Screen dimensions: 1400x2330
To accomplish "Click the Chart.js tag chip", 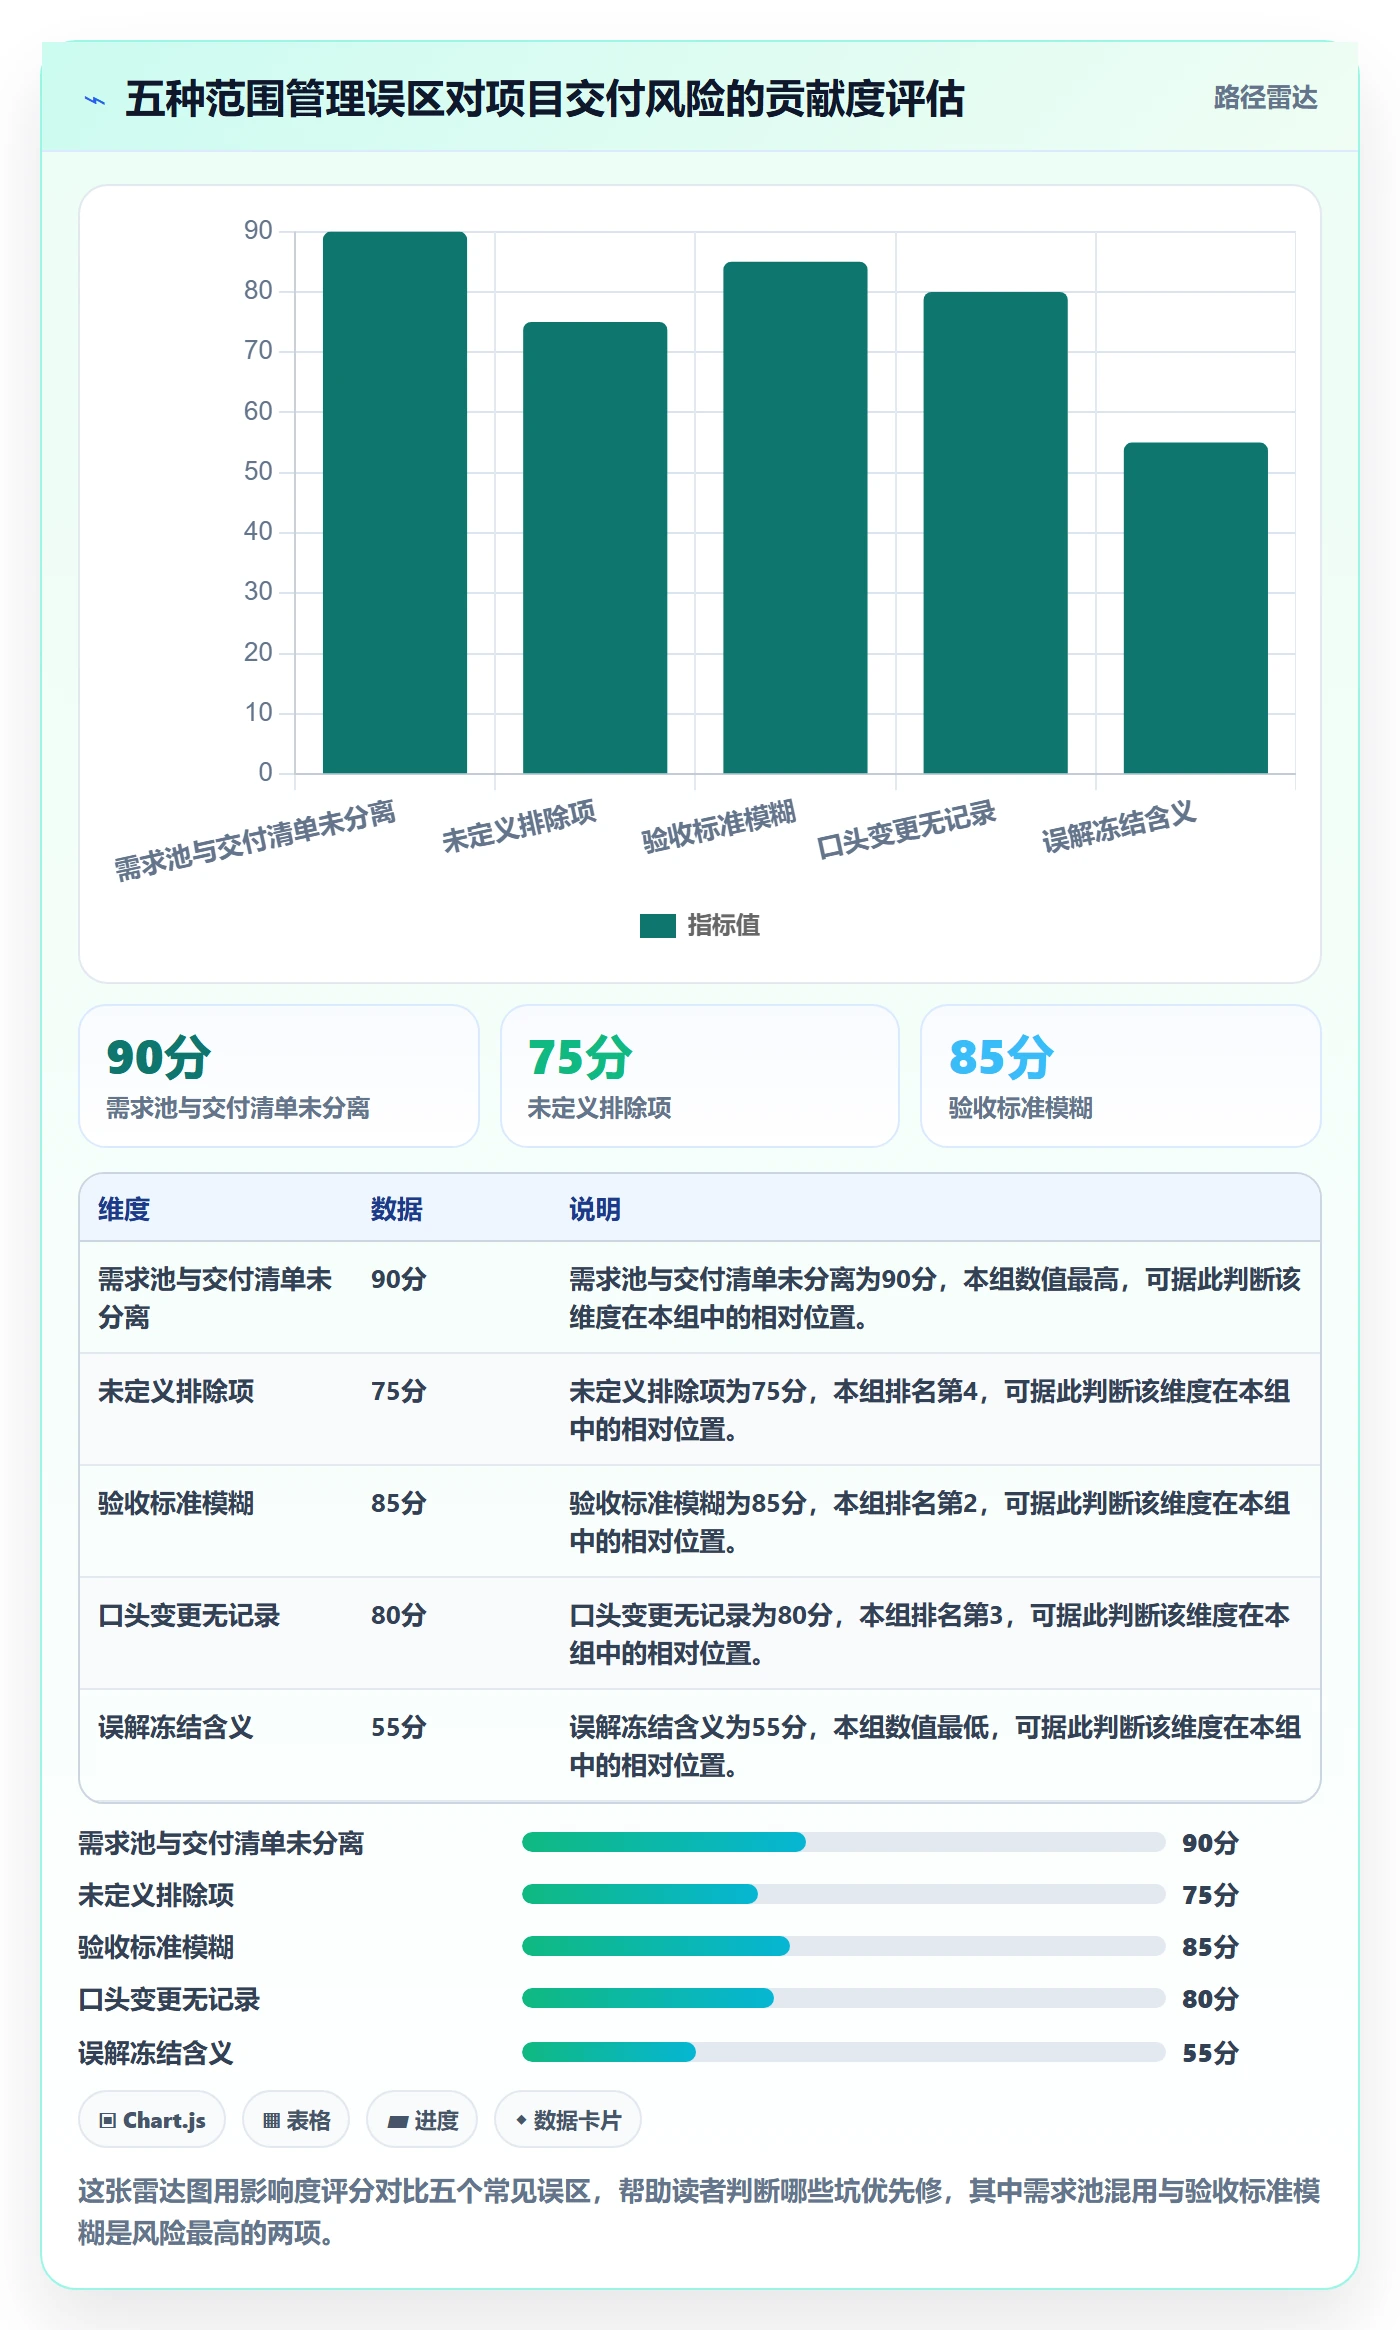I will [152, 2120].
